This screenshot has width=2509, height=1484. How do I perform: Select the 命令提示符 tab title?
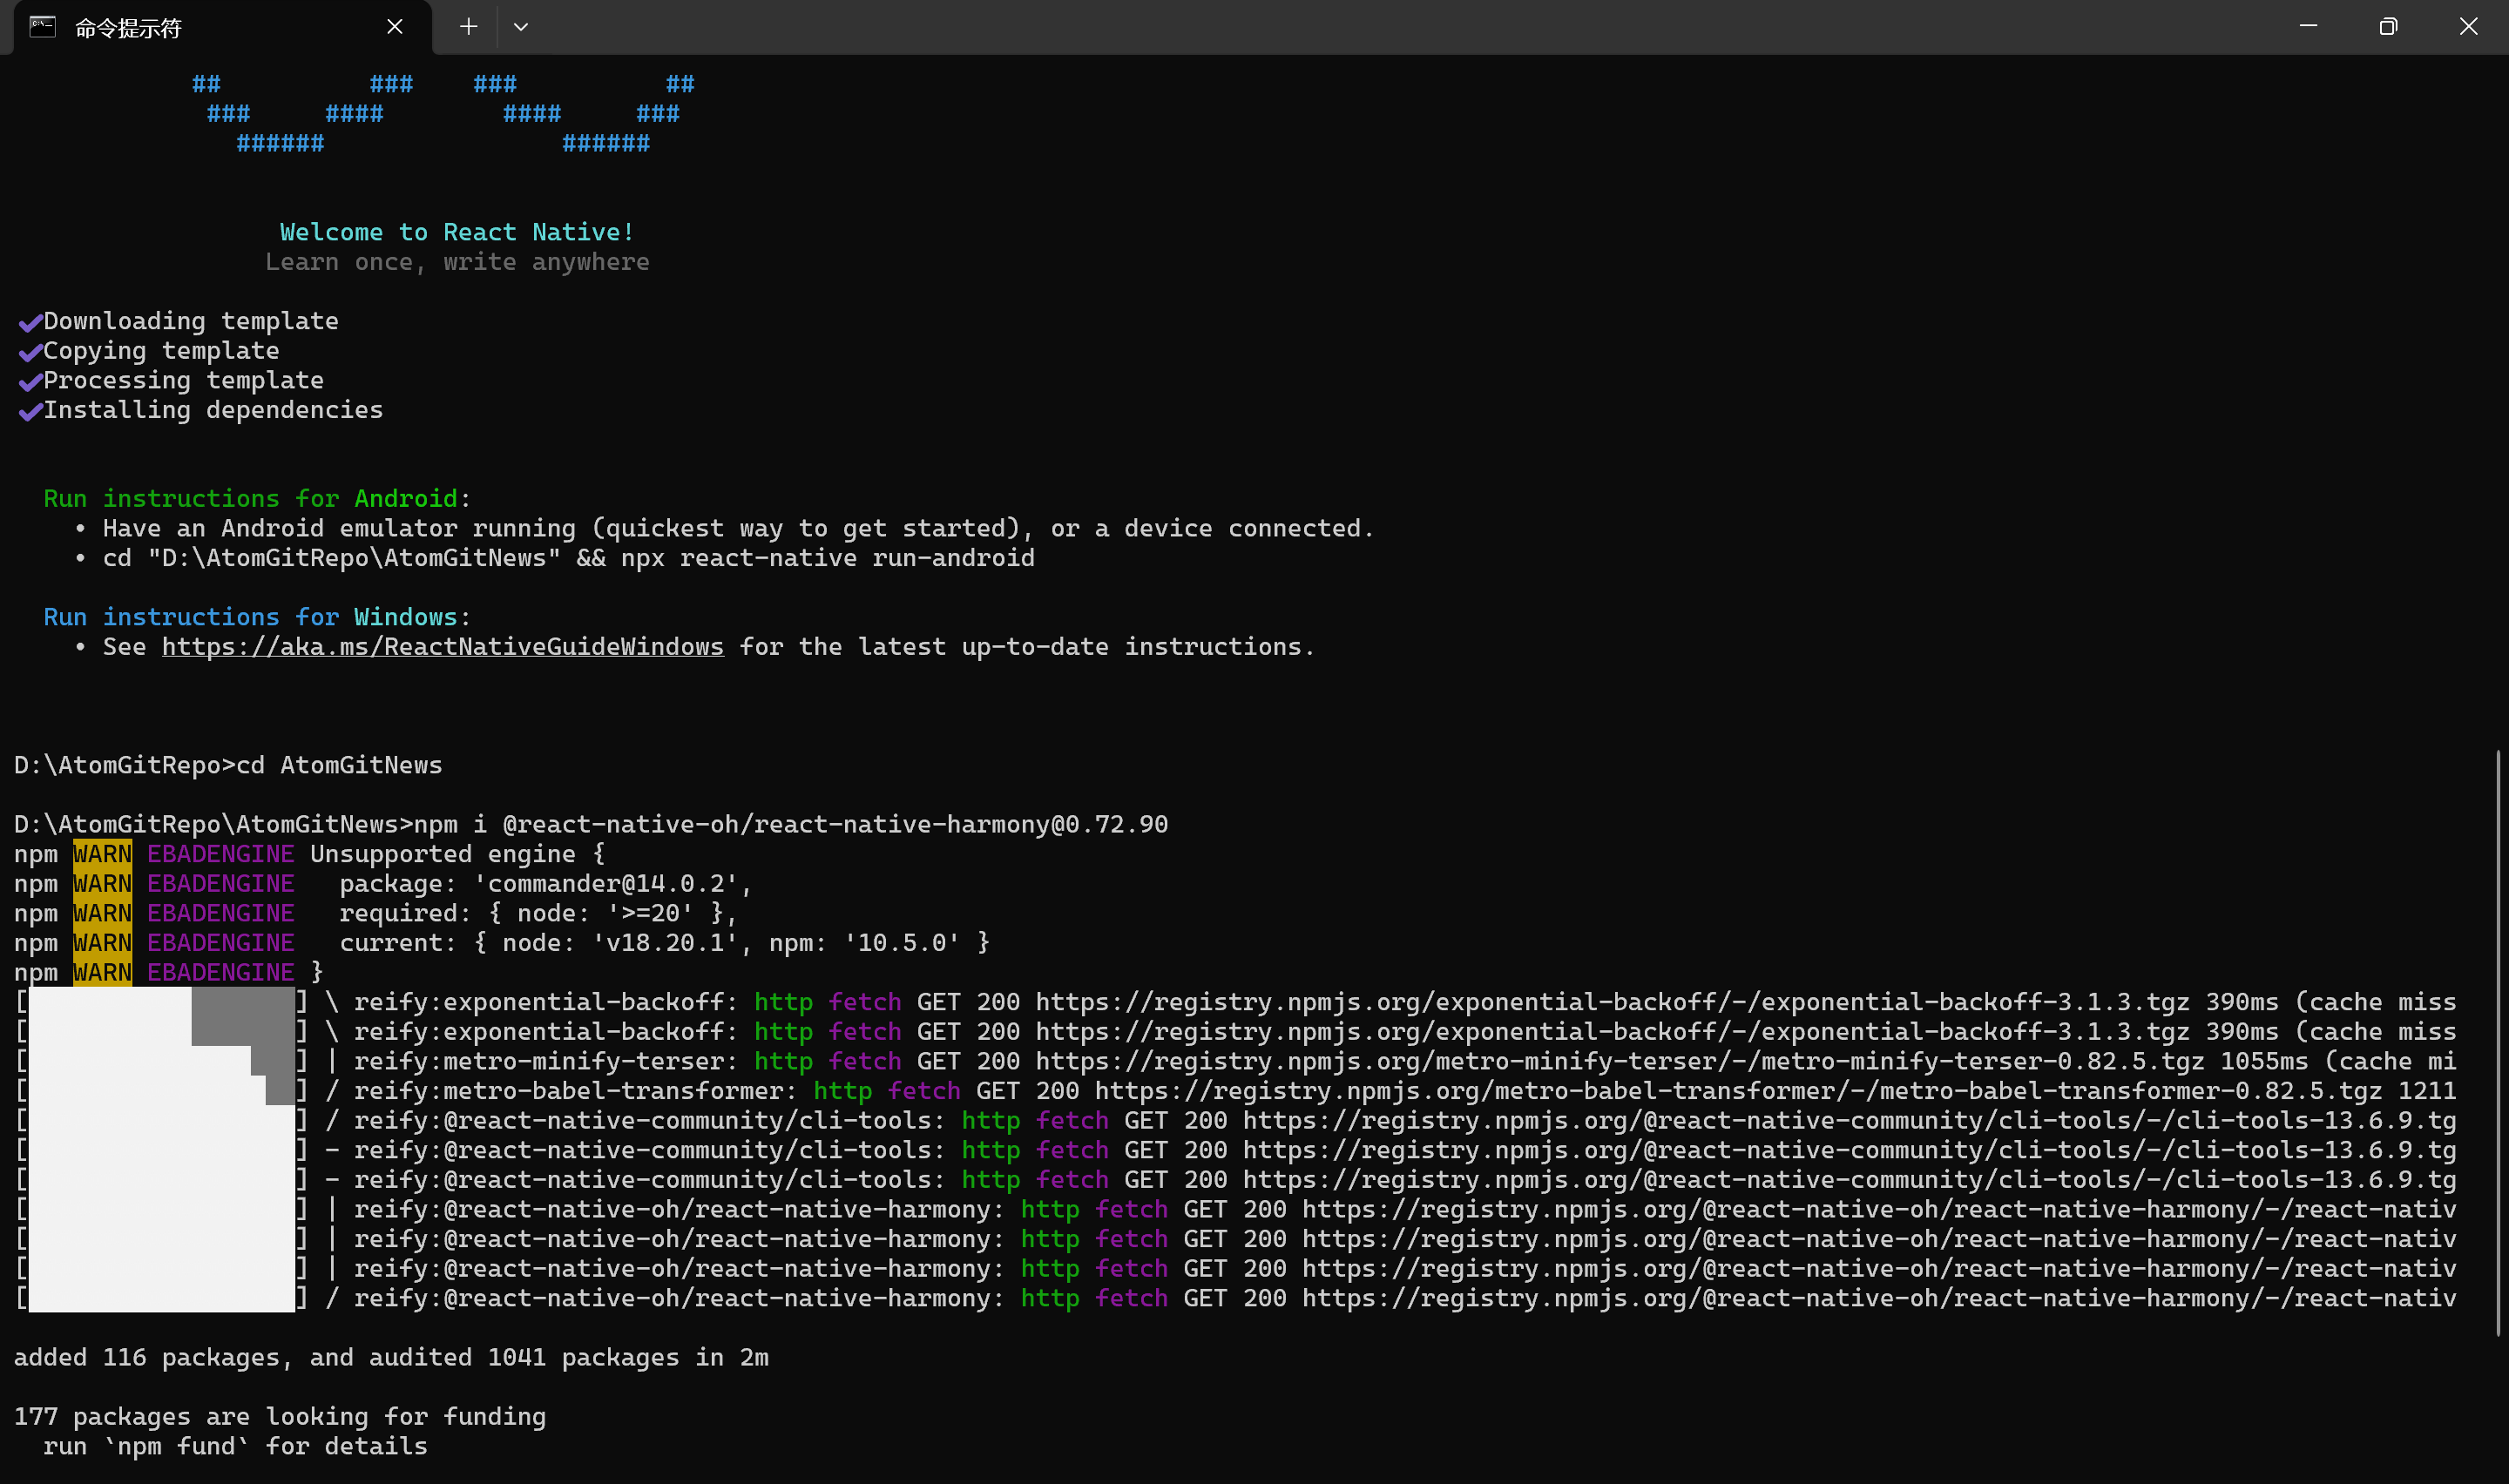[128, 28]
